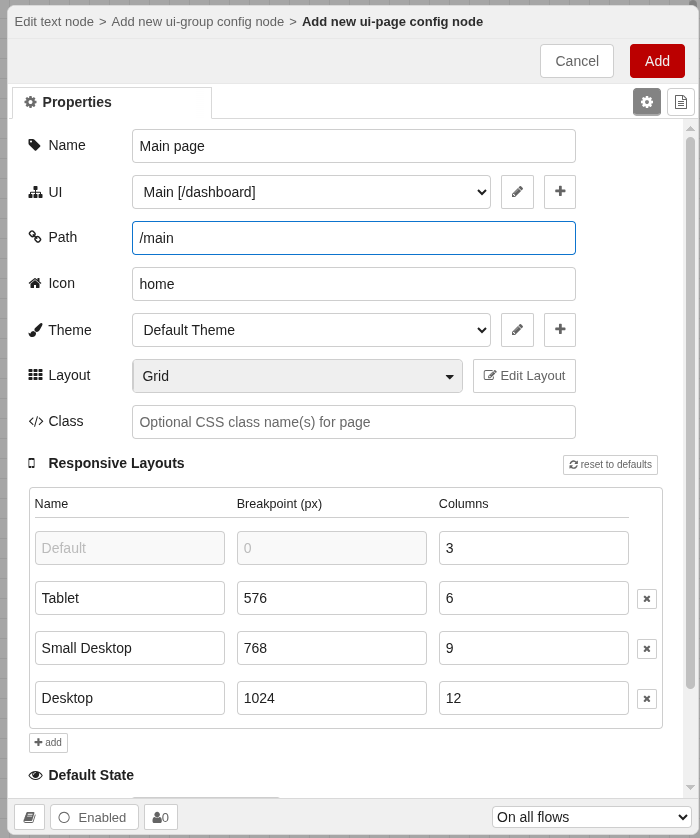Click the Class CSS name input
700x838 pixels.
[x=354, y=422]
